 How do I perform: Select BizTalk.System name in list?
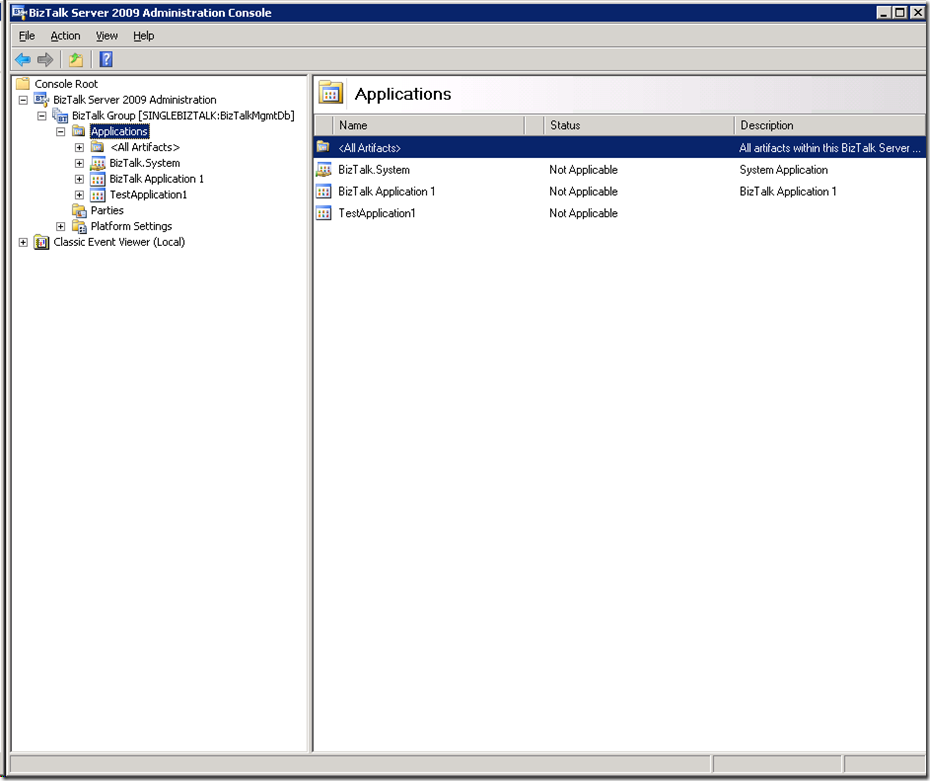(x=374, y=170)
